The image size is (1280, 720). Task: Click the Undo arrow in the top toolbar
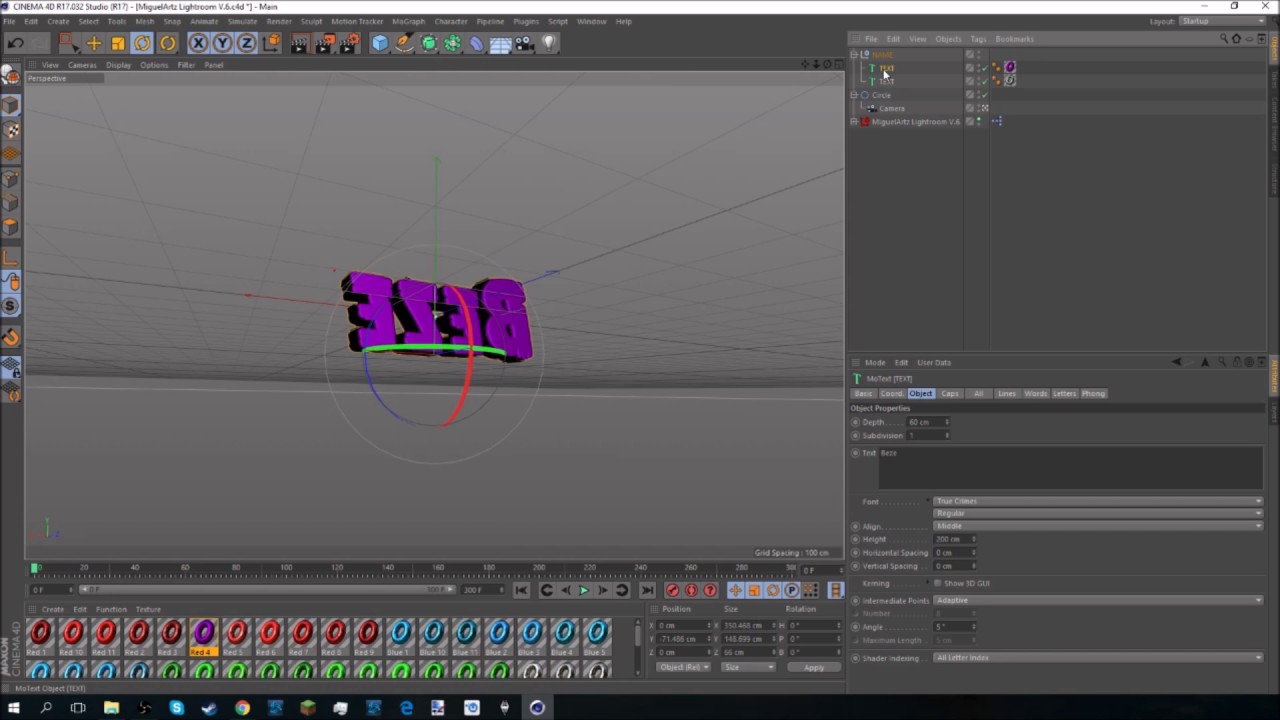click(x=15, y=43)
